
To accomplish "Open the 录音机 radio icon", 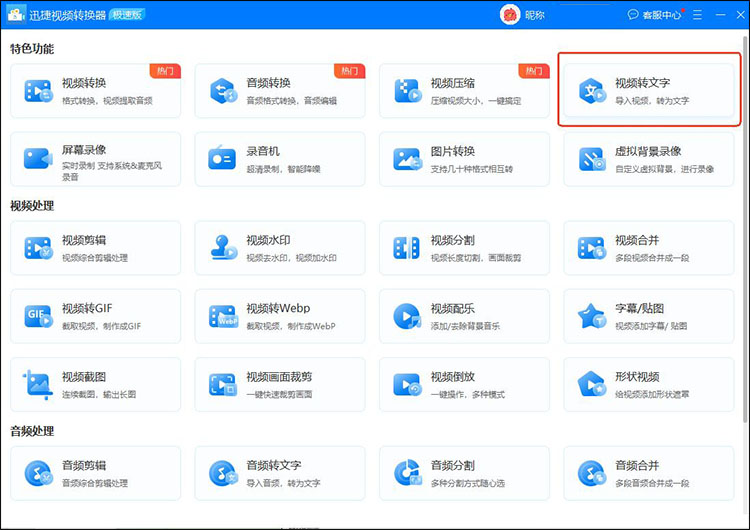I will (222, 158).
